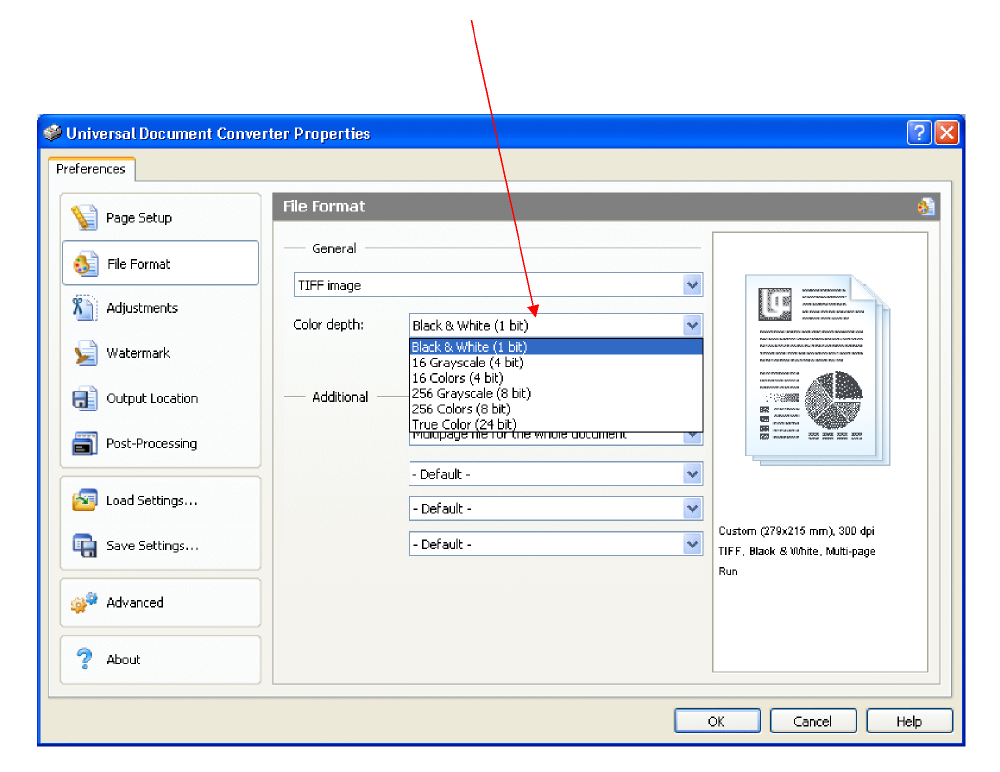Click the Watermark stamp icon
Screen dimensions: 1000x772
(x=84, y=353)
